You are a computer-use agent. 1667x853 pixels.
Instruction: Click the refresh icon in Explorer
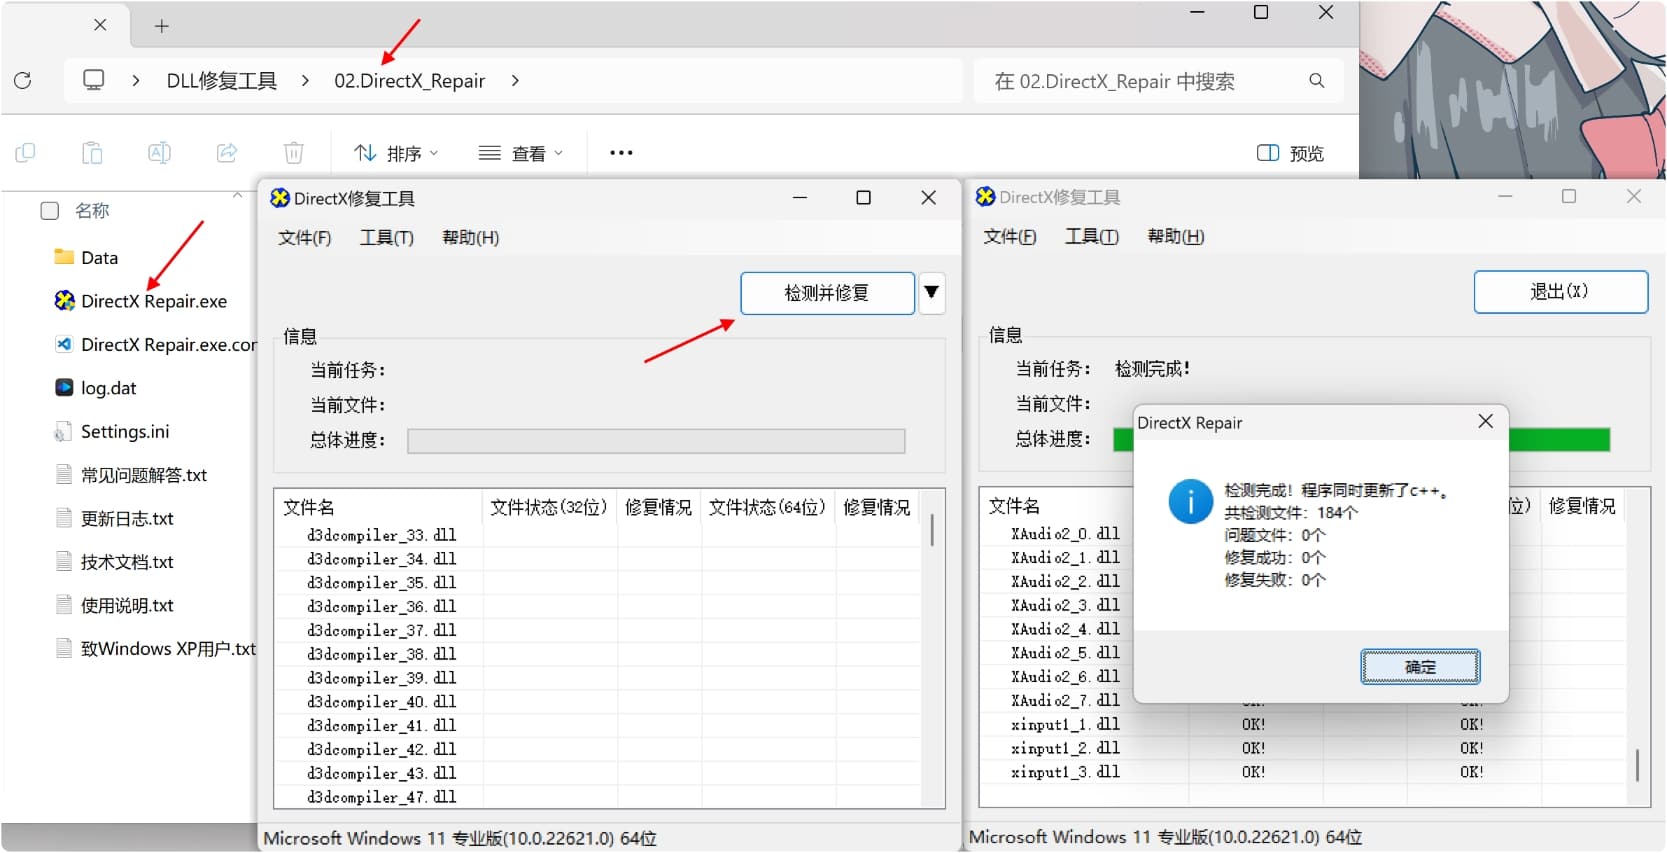click(x=23, y=80)
